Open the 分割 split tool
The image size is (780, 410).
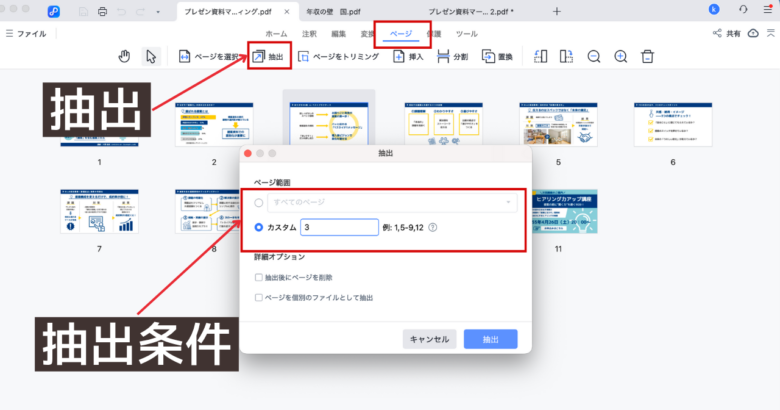point(452,57)
